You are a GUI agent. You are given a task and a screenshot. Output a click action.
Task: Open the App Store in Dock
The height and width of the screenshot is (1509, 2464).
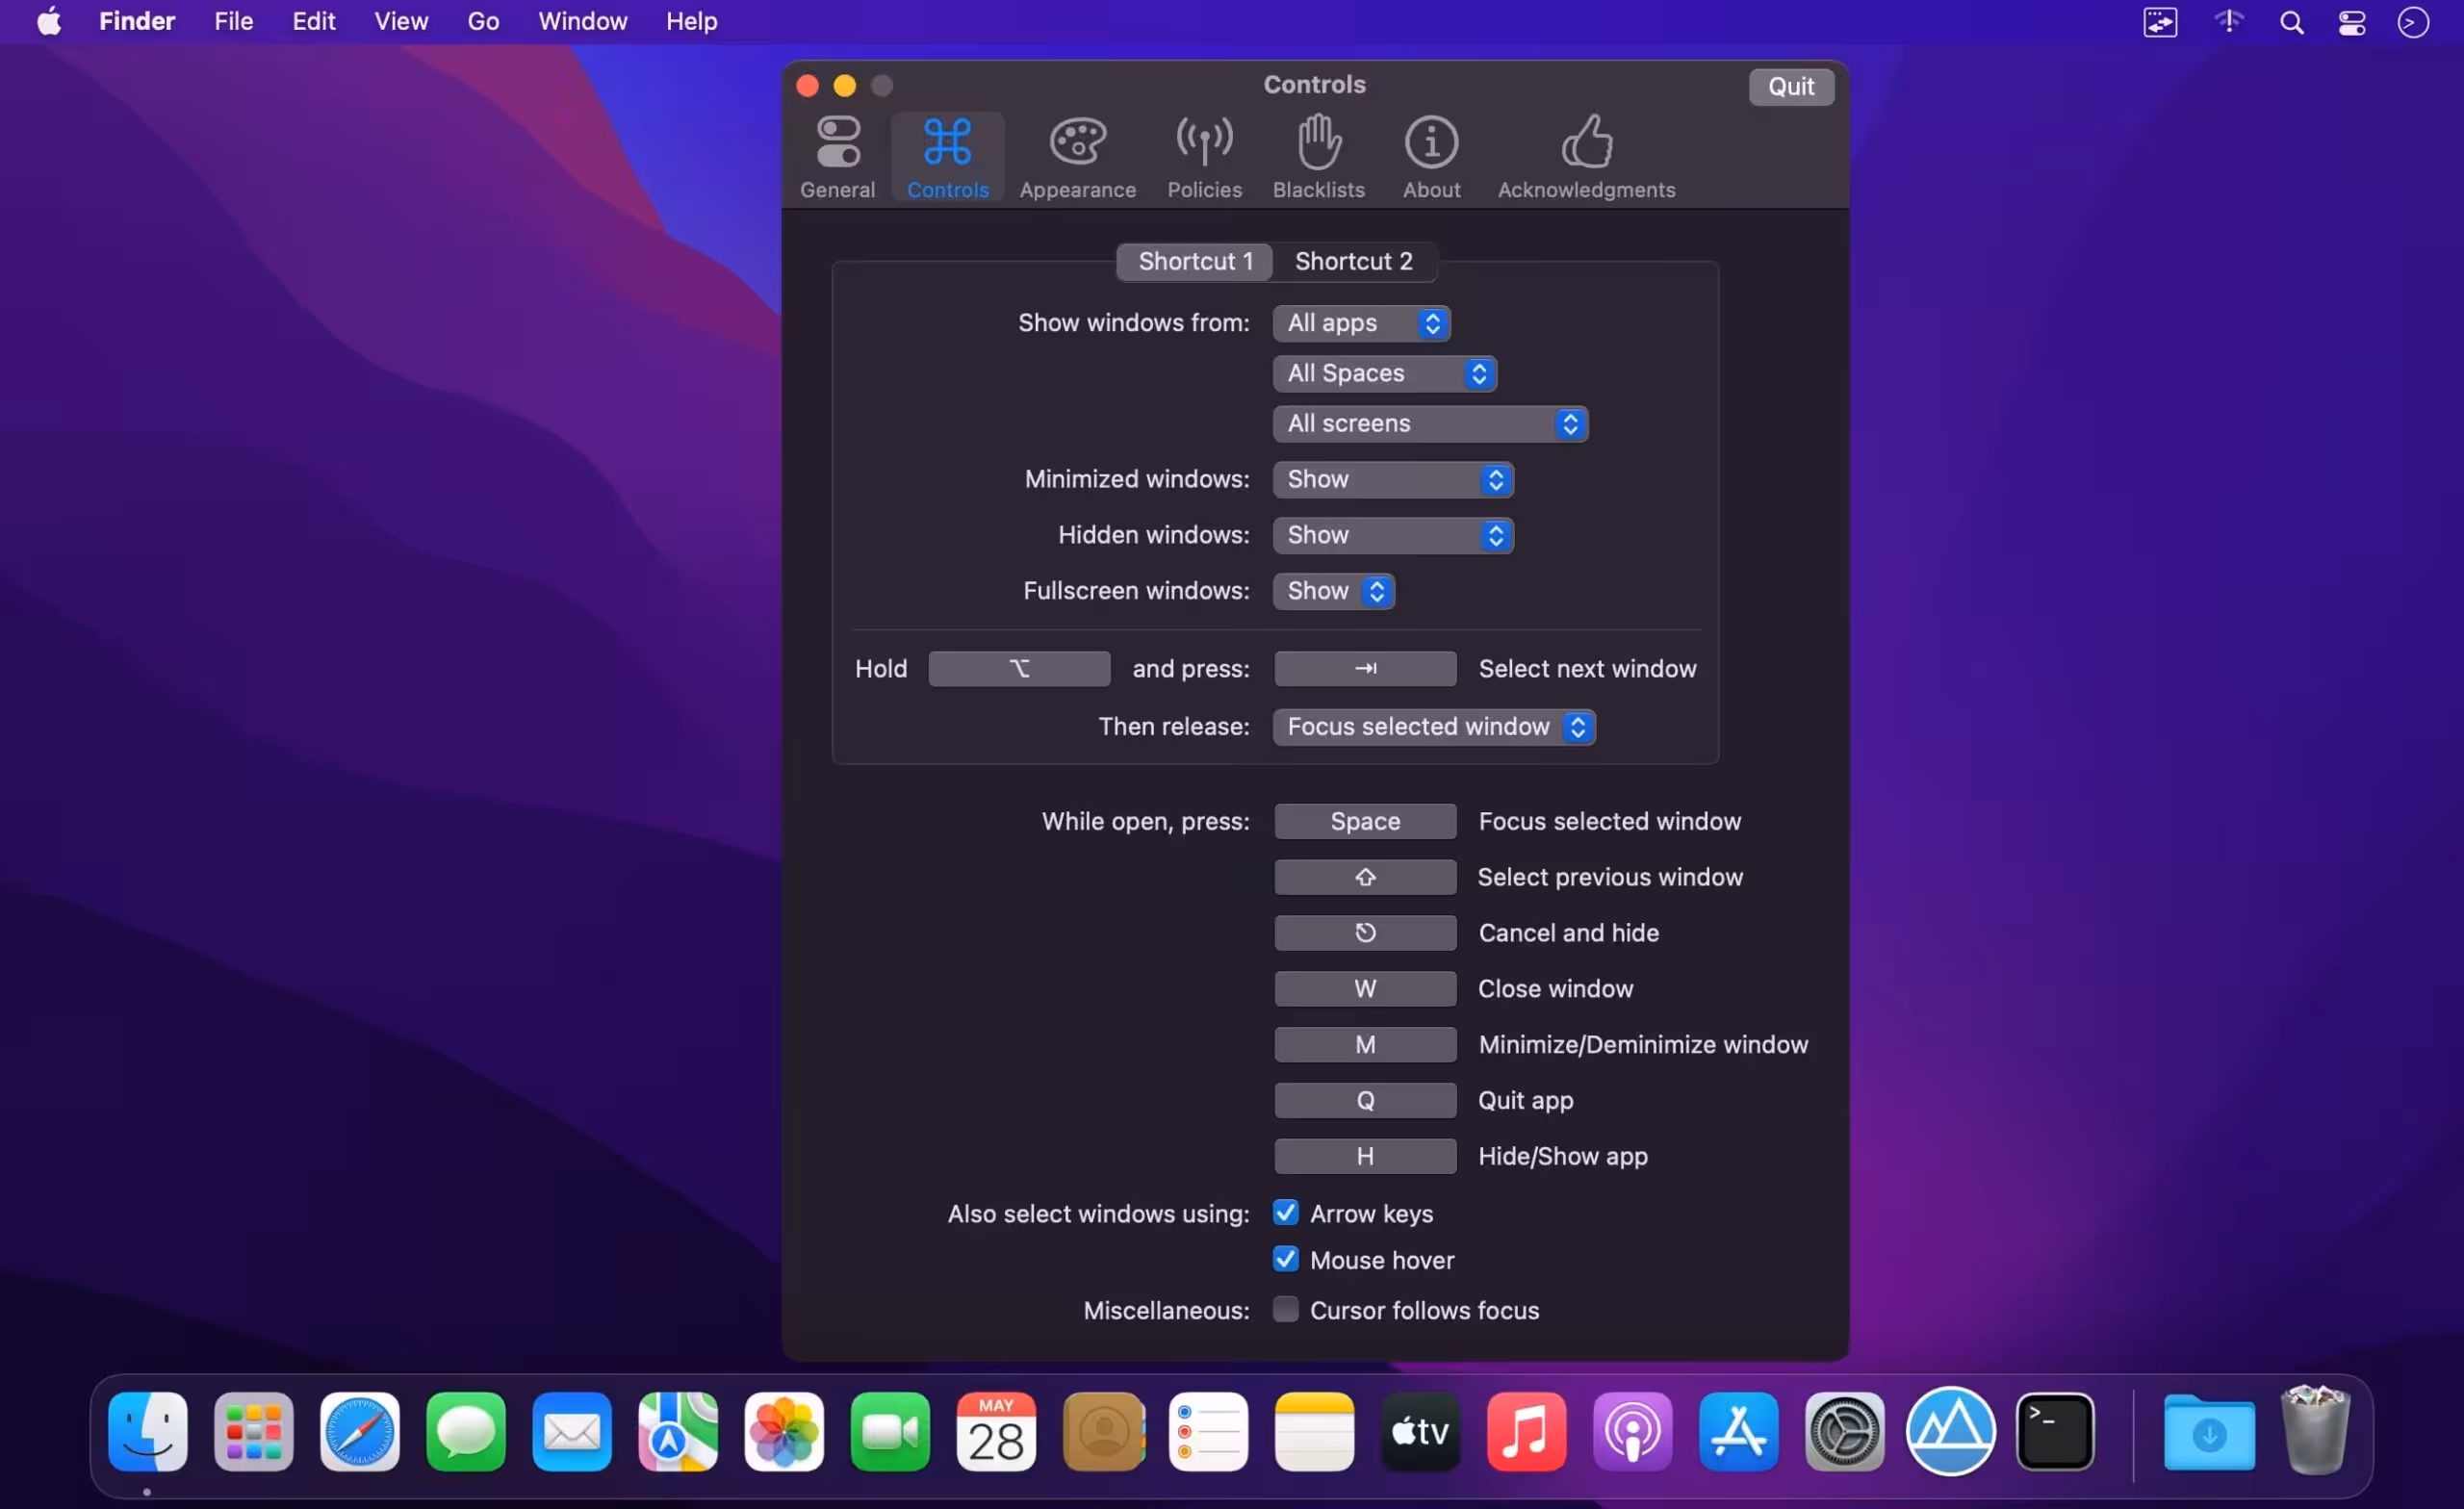[1738, 1432]
